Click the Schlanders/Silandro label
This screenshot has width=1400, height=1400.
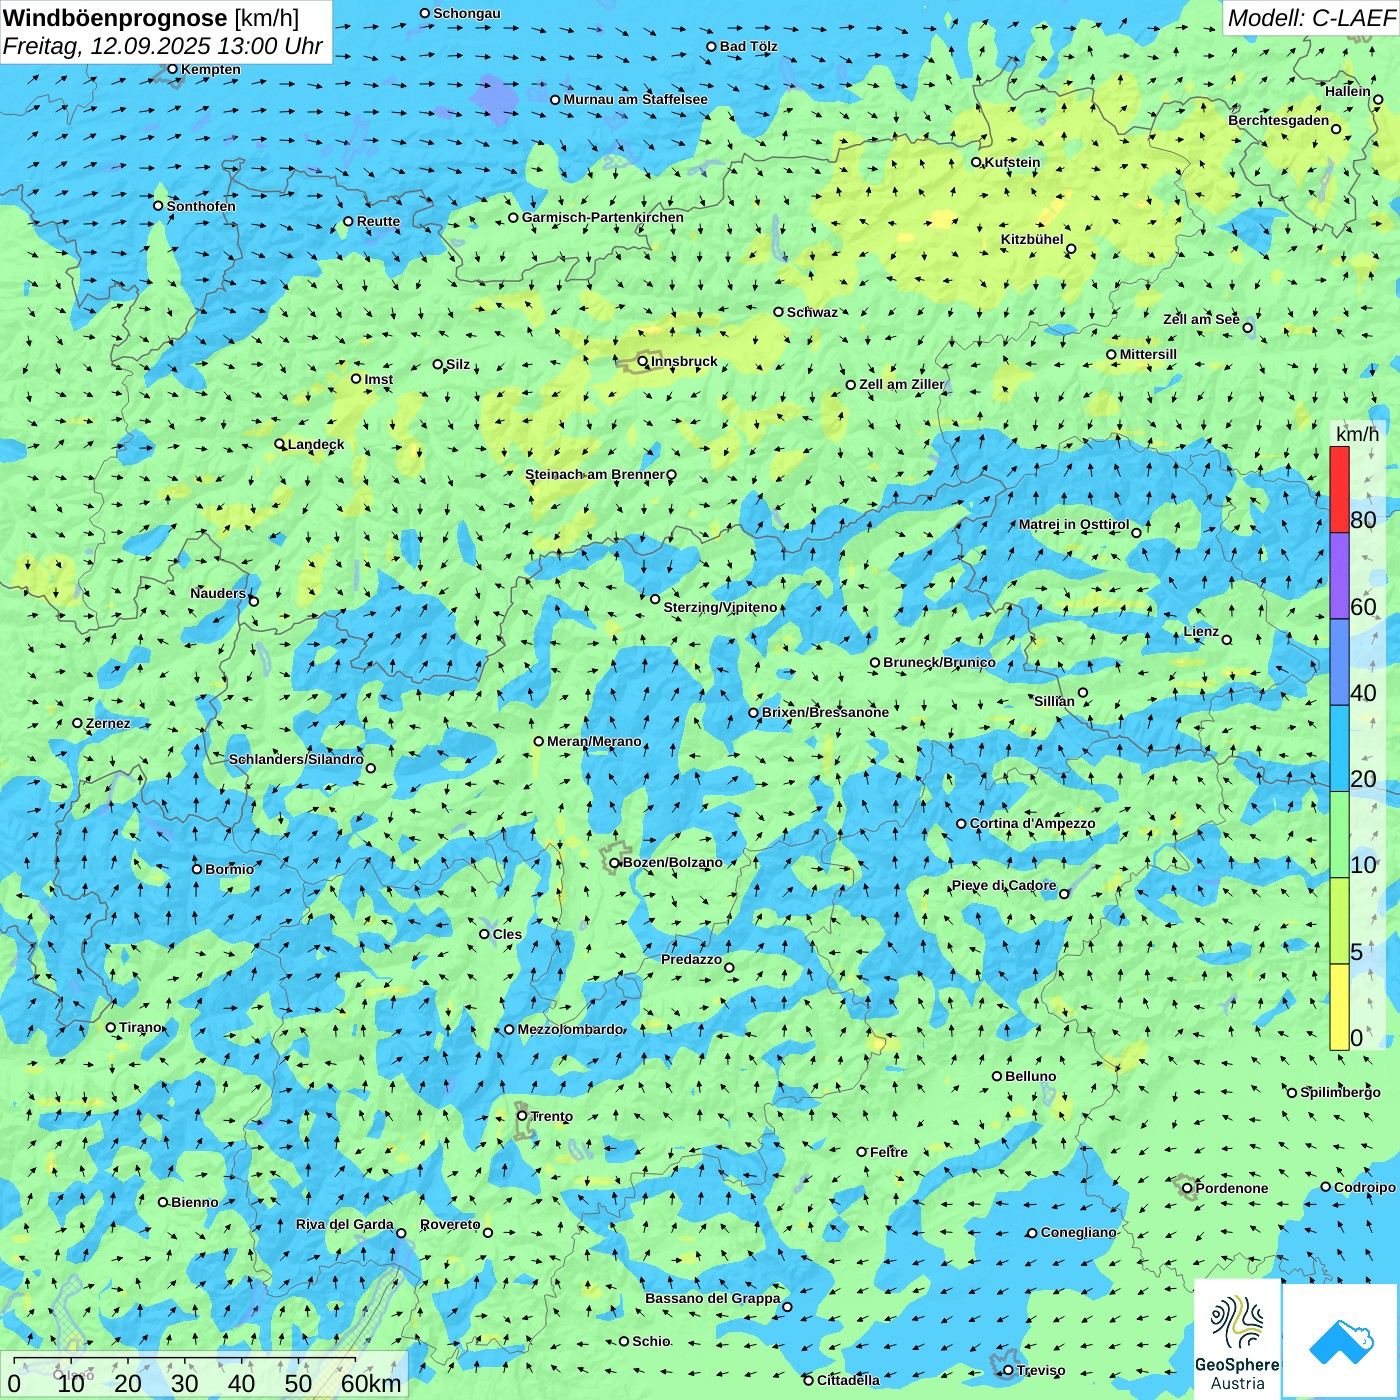click(296, 759)
